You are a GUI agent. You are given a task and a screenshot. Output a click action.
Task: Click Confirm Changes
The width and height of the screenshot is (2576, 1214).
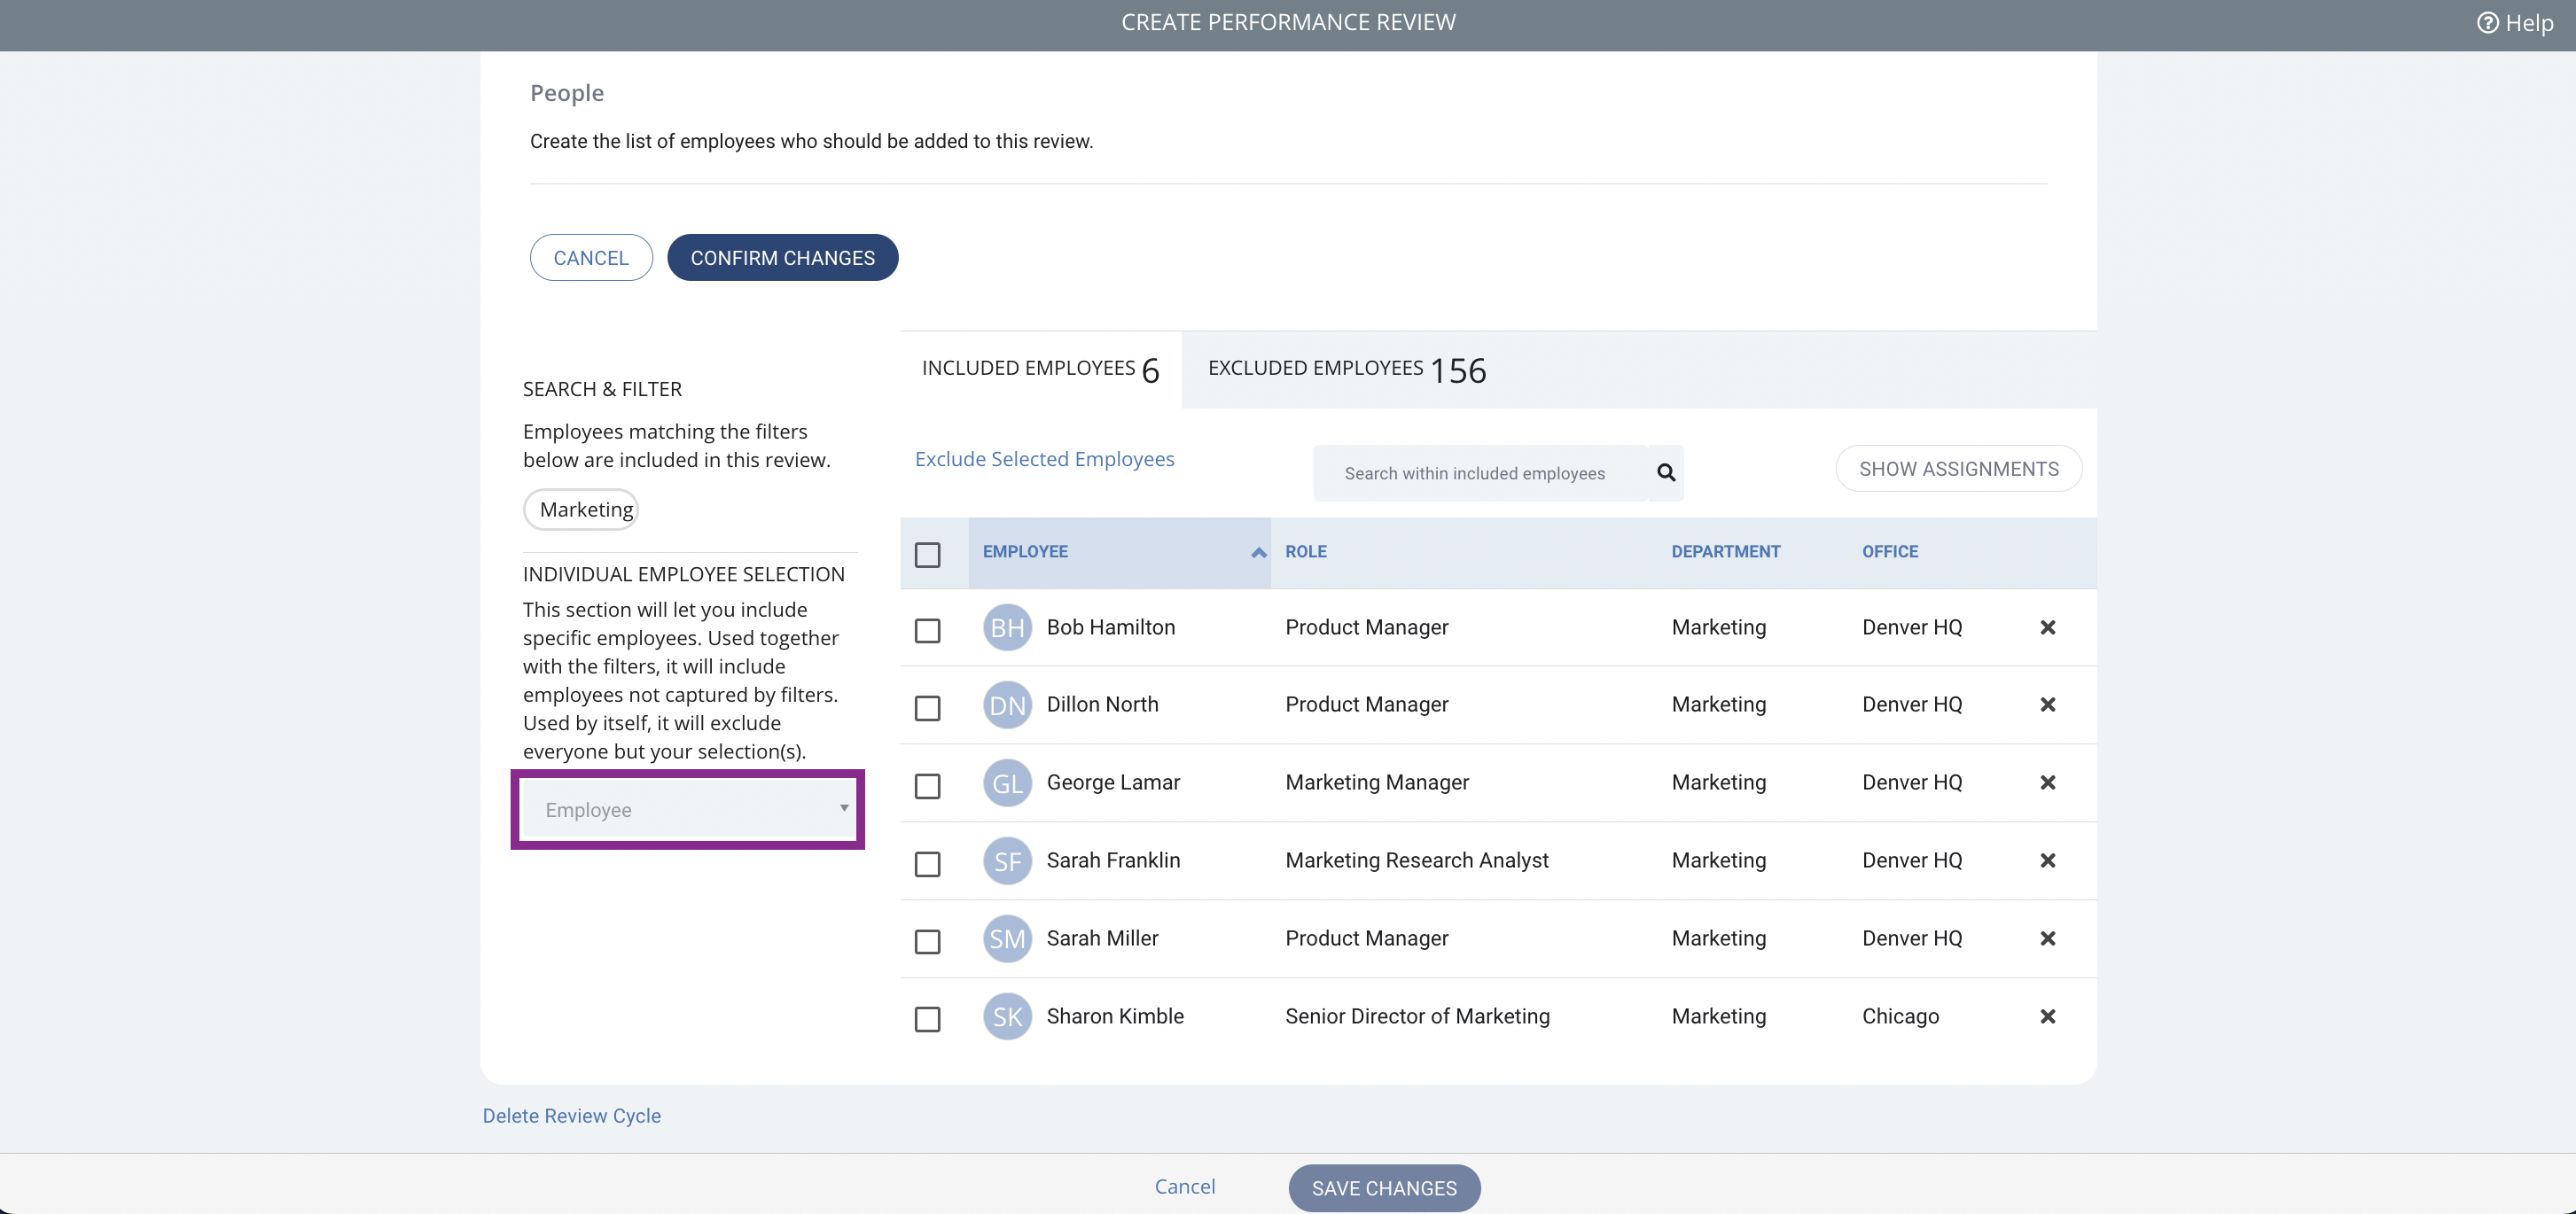[782, 258]
